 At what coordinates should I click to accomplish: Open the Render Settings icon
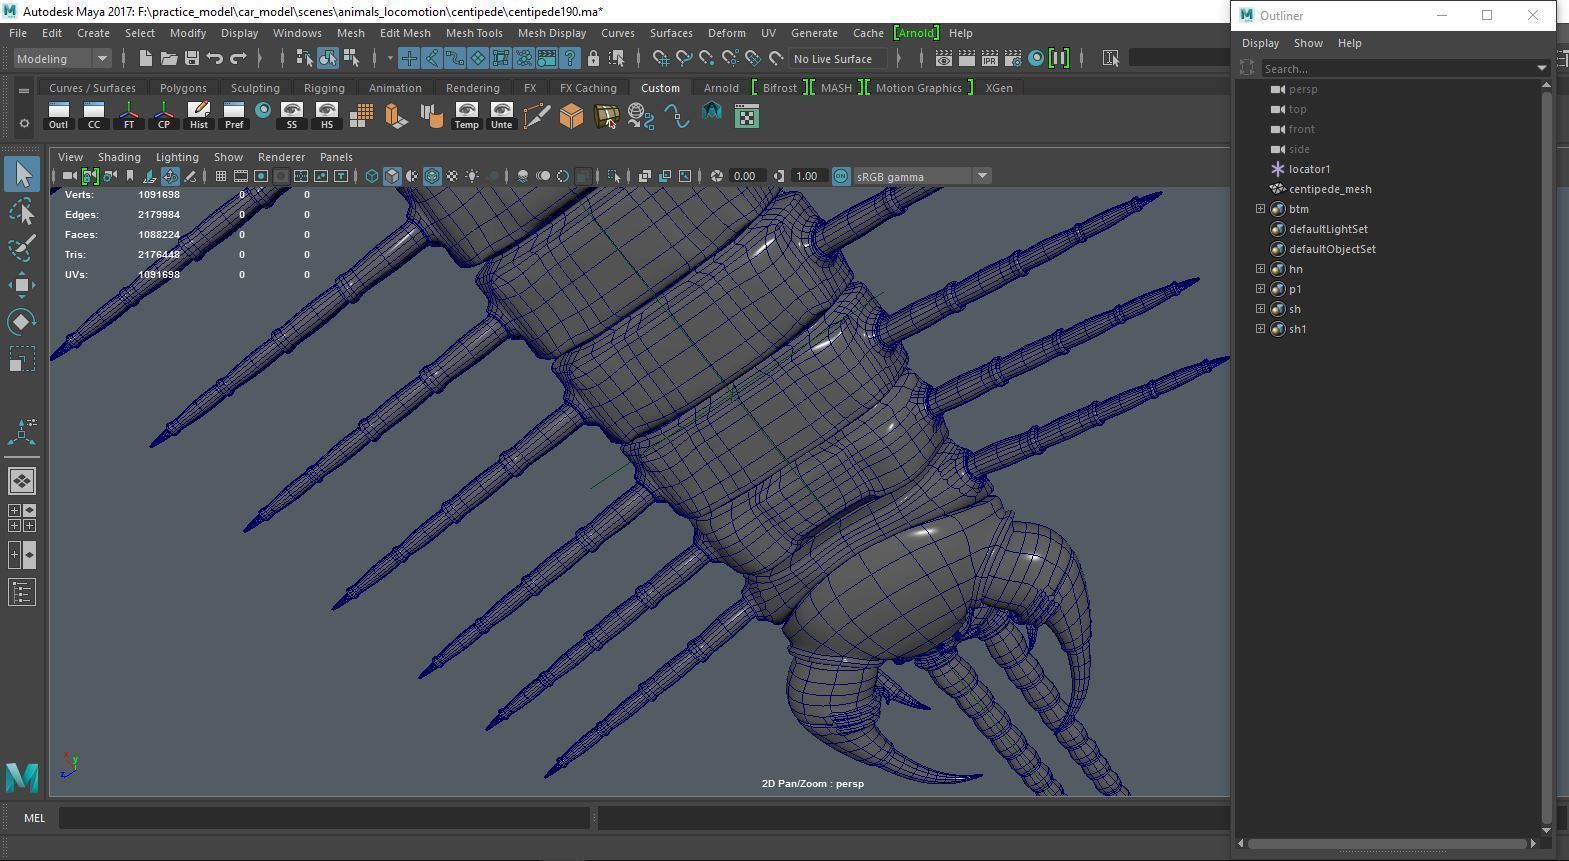coord(1013,58)
